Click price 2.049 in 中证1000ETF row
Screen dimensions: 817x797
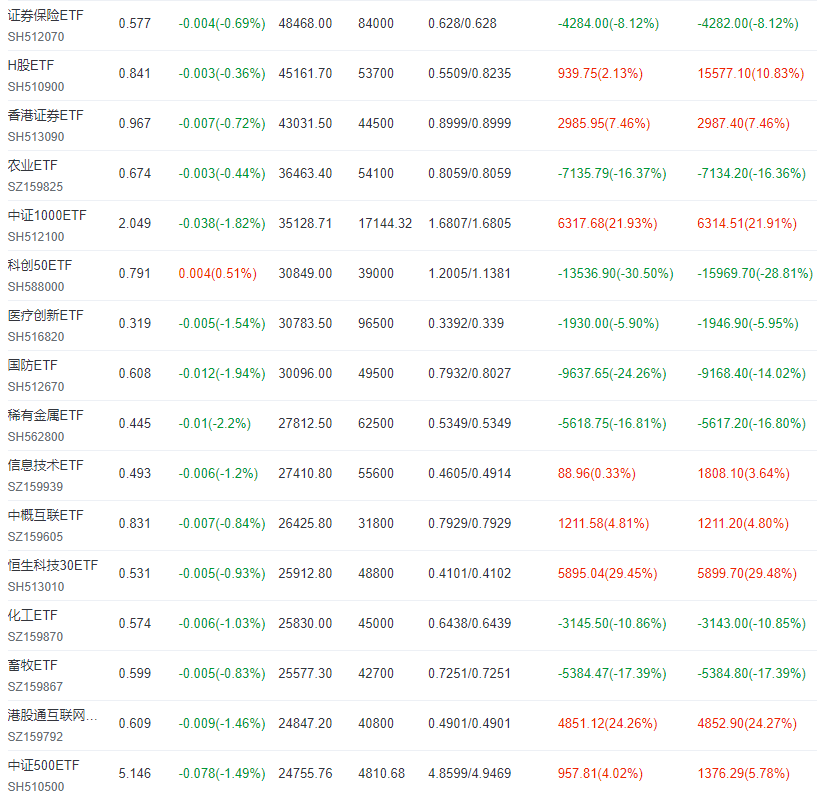[x=135, y=224]
